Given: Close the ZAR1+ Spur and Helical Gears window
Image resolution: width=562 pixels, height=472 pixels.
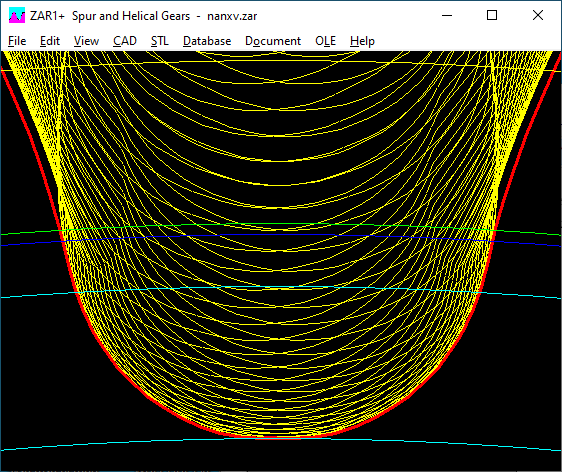Looking at the screenshot, I should tap(538, 15).
